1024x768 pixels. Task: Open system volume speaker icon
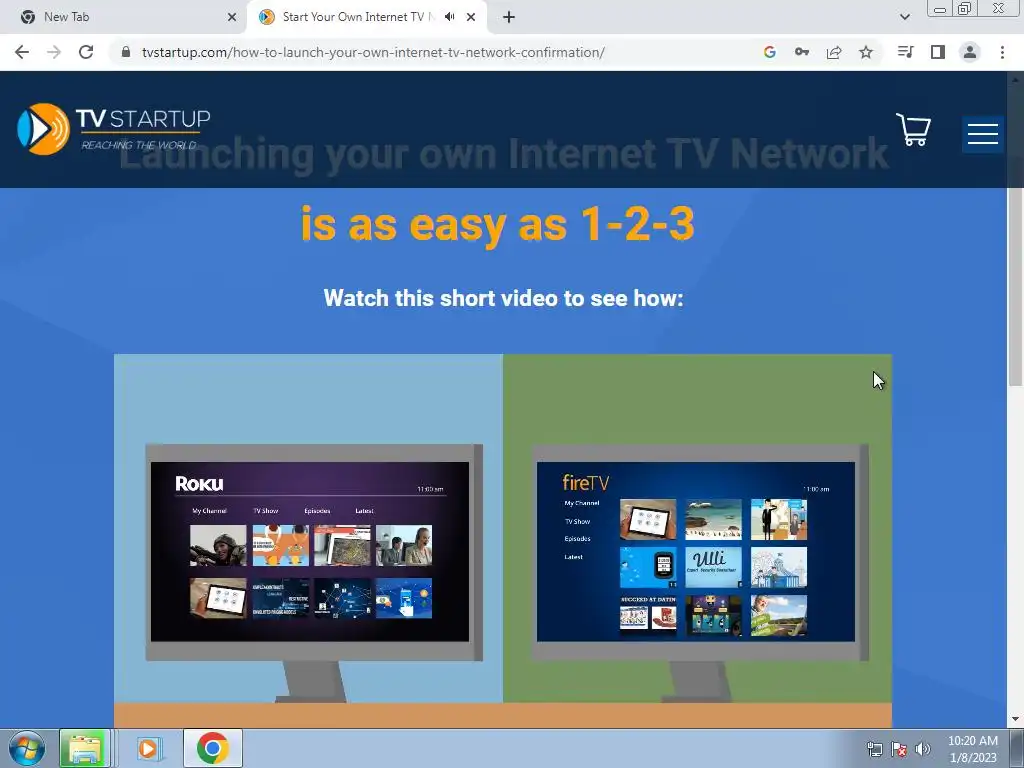tap(922, 749)
